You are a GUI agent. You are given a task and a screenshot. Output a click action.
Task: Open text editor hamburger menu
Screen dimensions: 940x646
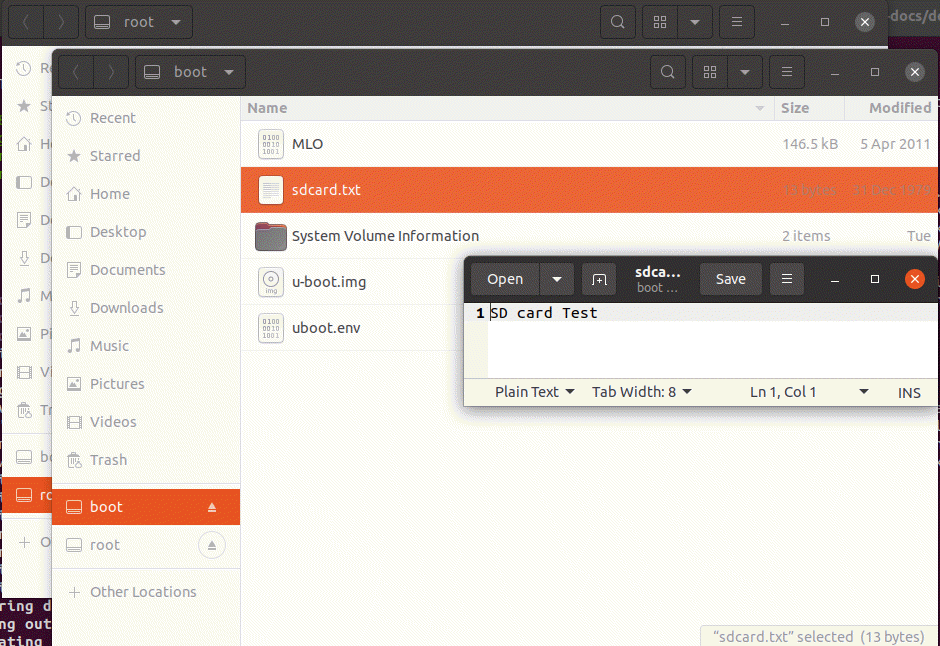click(787, 279)
